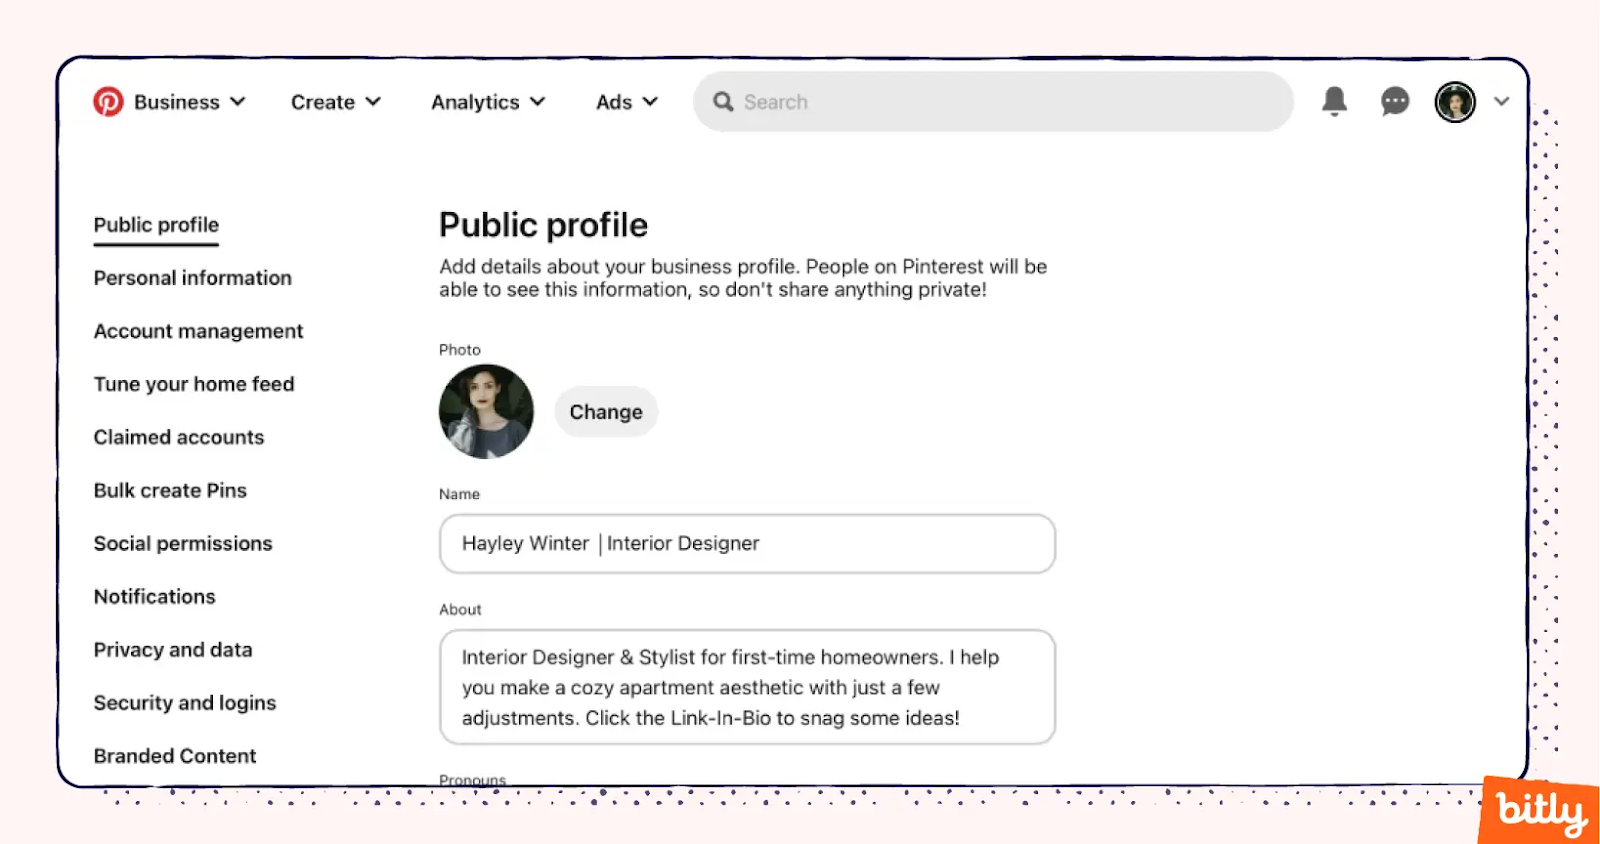Open Tune your home feed
Screen dimensions: 1600x844
pyautogui.click(x=194, y=384)
